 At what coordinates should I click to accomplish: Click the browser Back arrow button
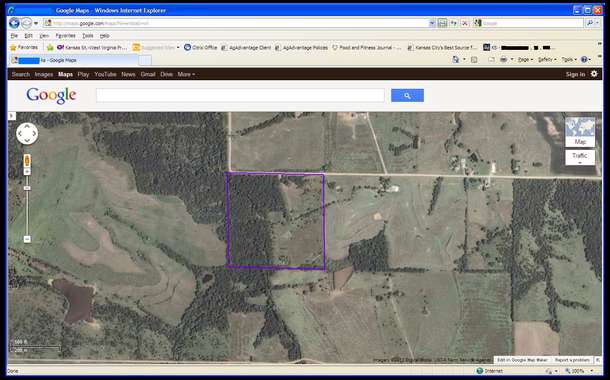point(14,23)
